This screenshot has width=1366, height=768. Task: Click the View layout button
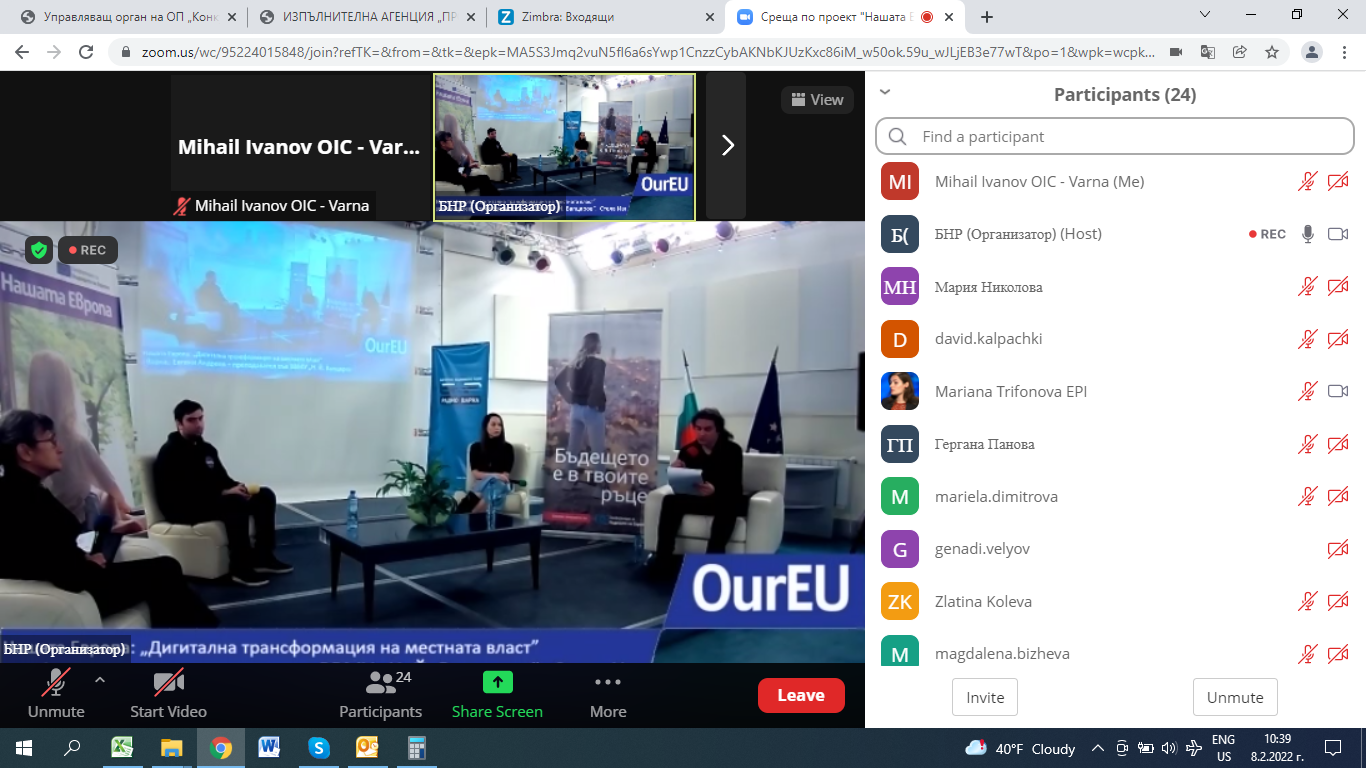pyautogui.click(x=818, y=100)
